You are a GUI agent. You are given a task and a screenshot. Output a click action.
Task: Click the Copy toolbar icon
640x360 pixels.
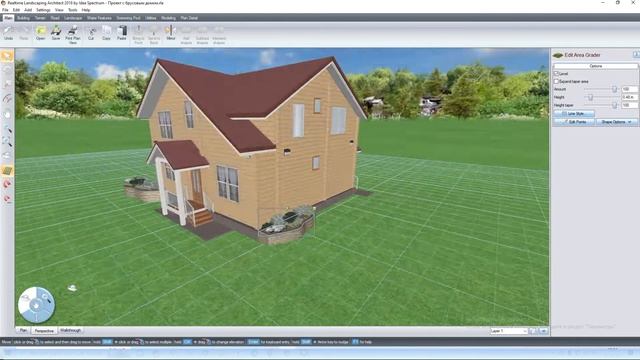(x=107, y=33)
